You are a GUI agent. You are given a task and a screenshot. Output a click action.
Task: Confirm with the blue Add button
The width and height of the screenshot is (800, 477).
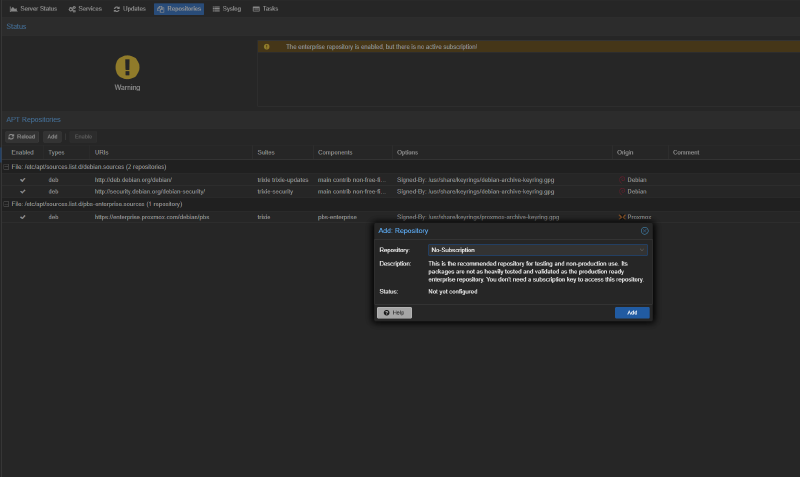[x=632, y=313]
